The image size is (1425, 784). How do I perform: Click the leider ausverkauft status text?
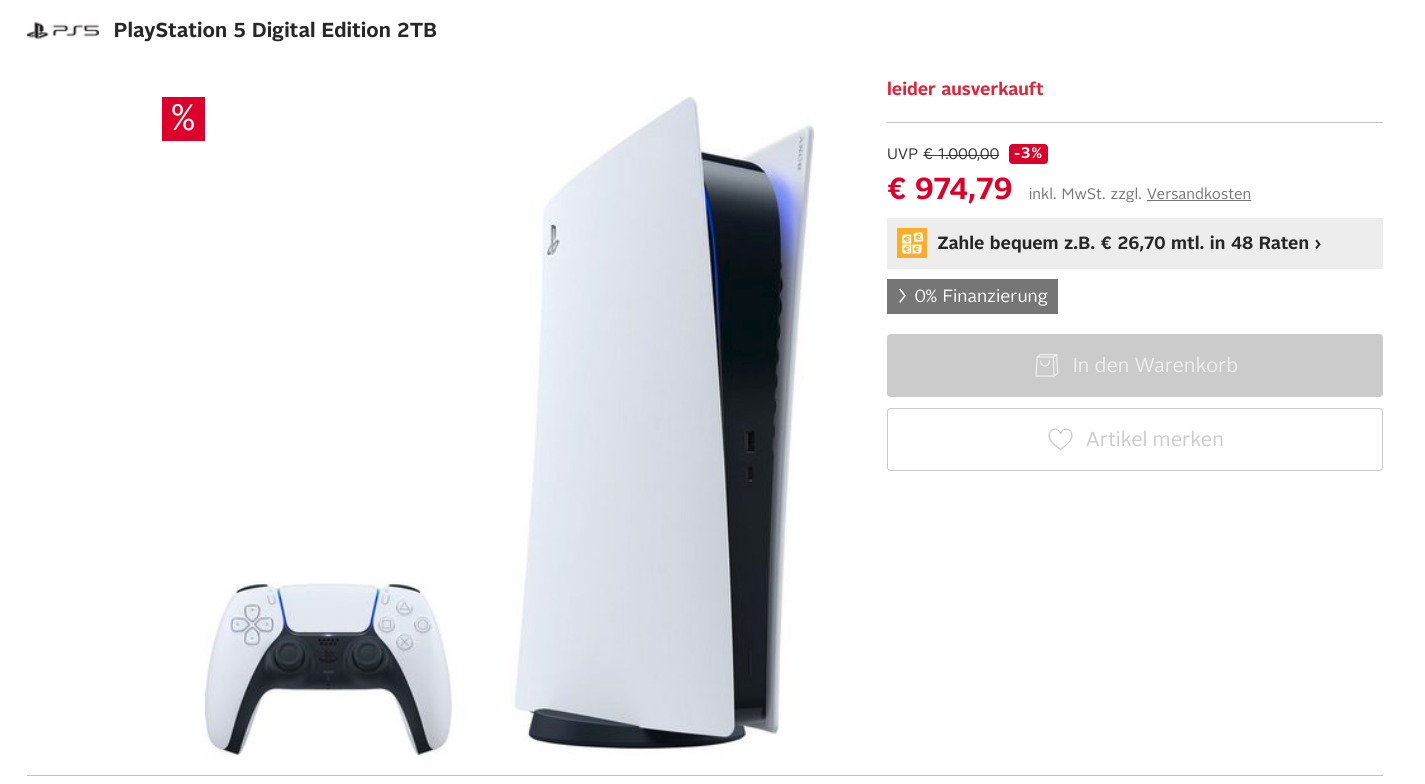point(965,89)
